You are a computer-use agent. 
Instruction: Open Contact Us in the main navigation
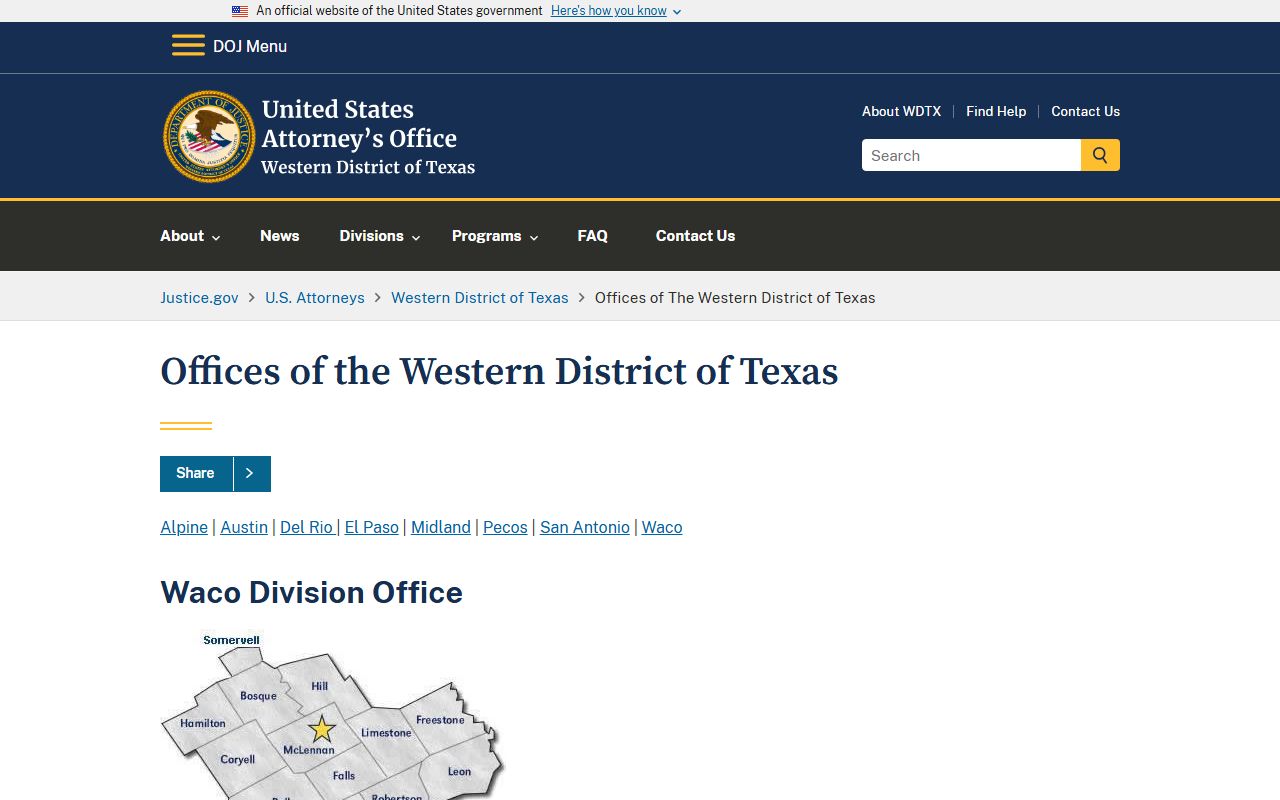coord(695,236)
